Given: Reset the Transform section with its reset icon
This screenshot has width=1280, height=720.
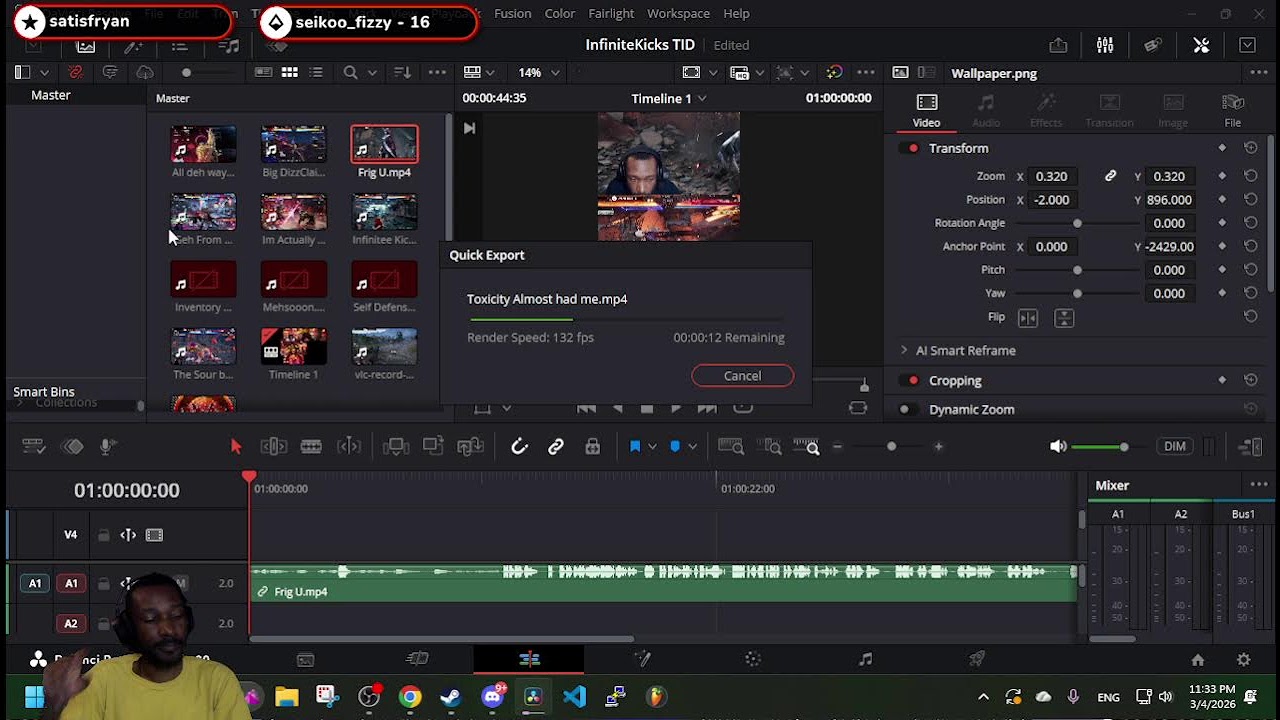Looking at the screenshot, I should (x=1250, y=148).
